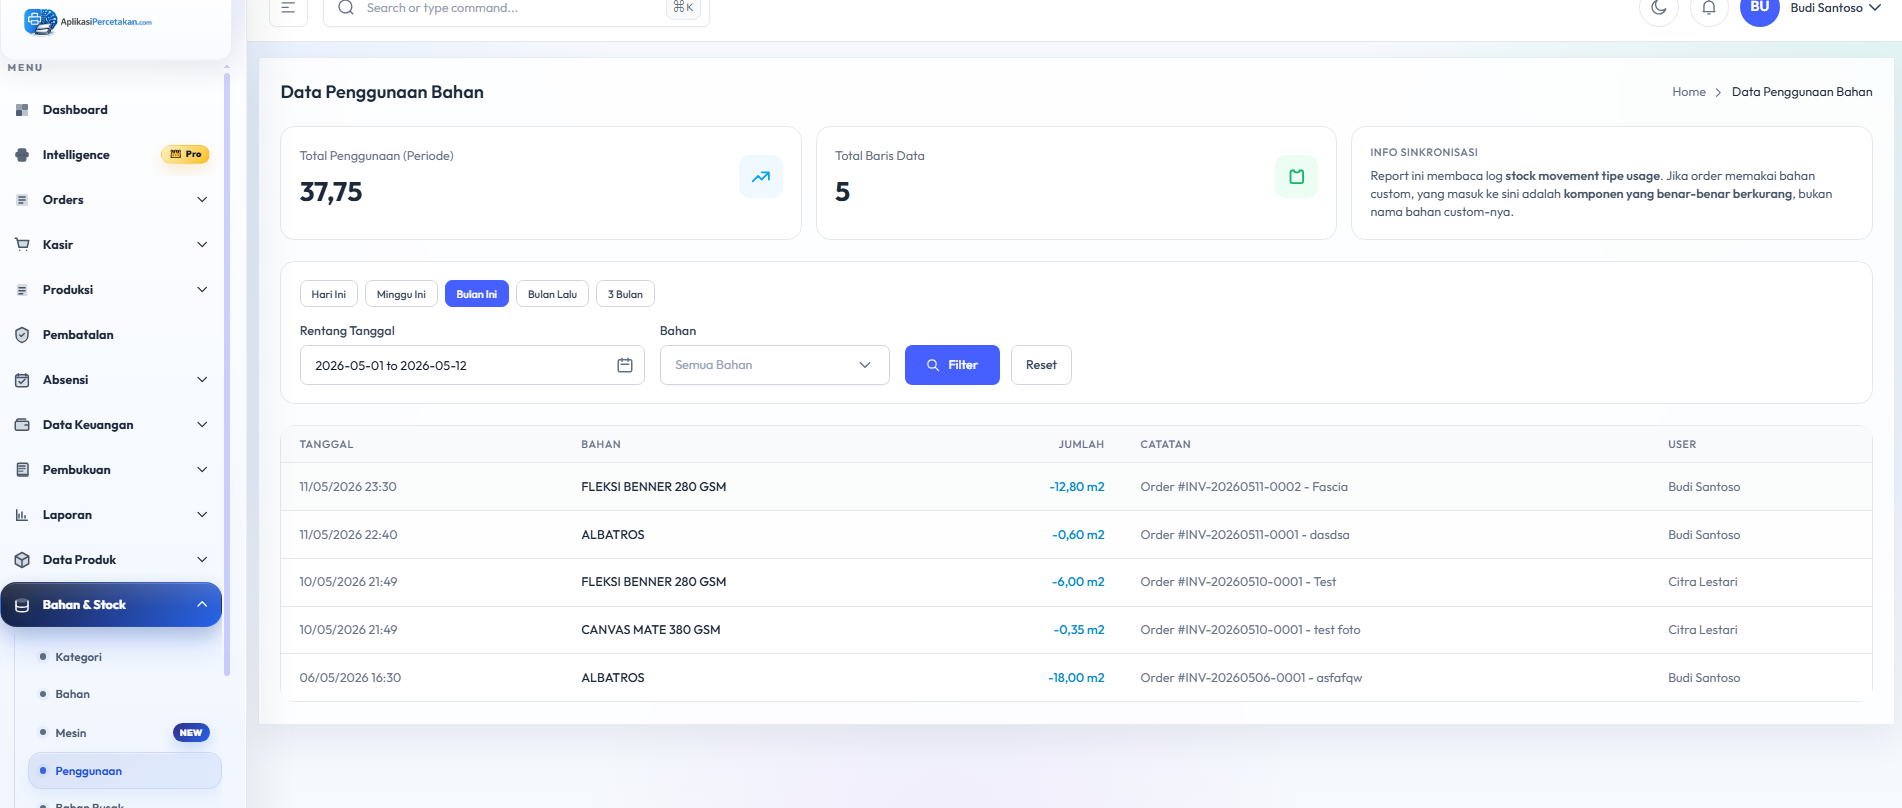Viewport: 1902px width, 808px height.
Task: Open the date range calendar icon
Action: click(x=625, y=365)
